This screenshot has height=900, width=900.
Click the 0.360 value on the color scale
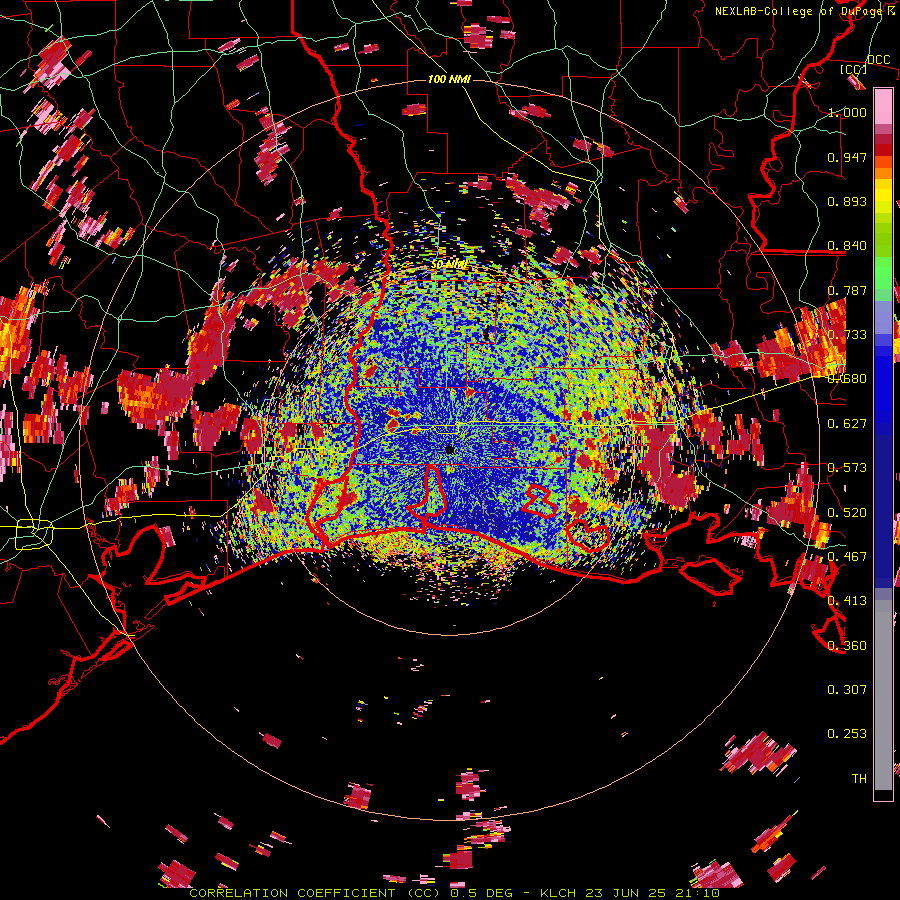pos(847,645)
